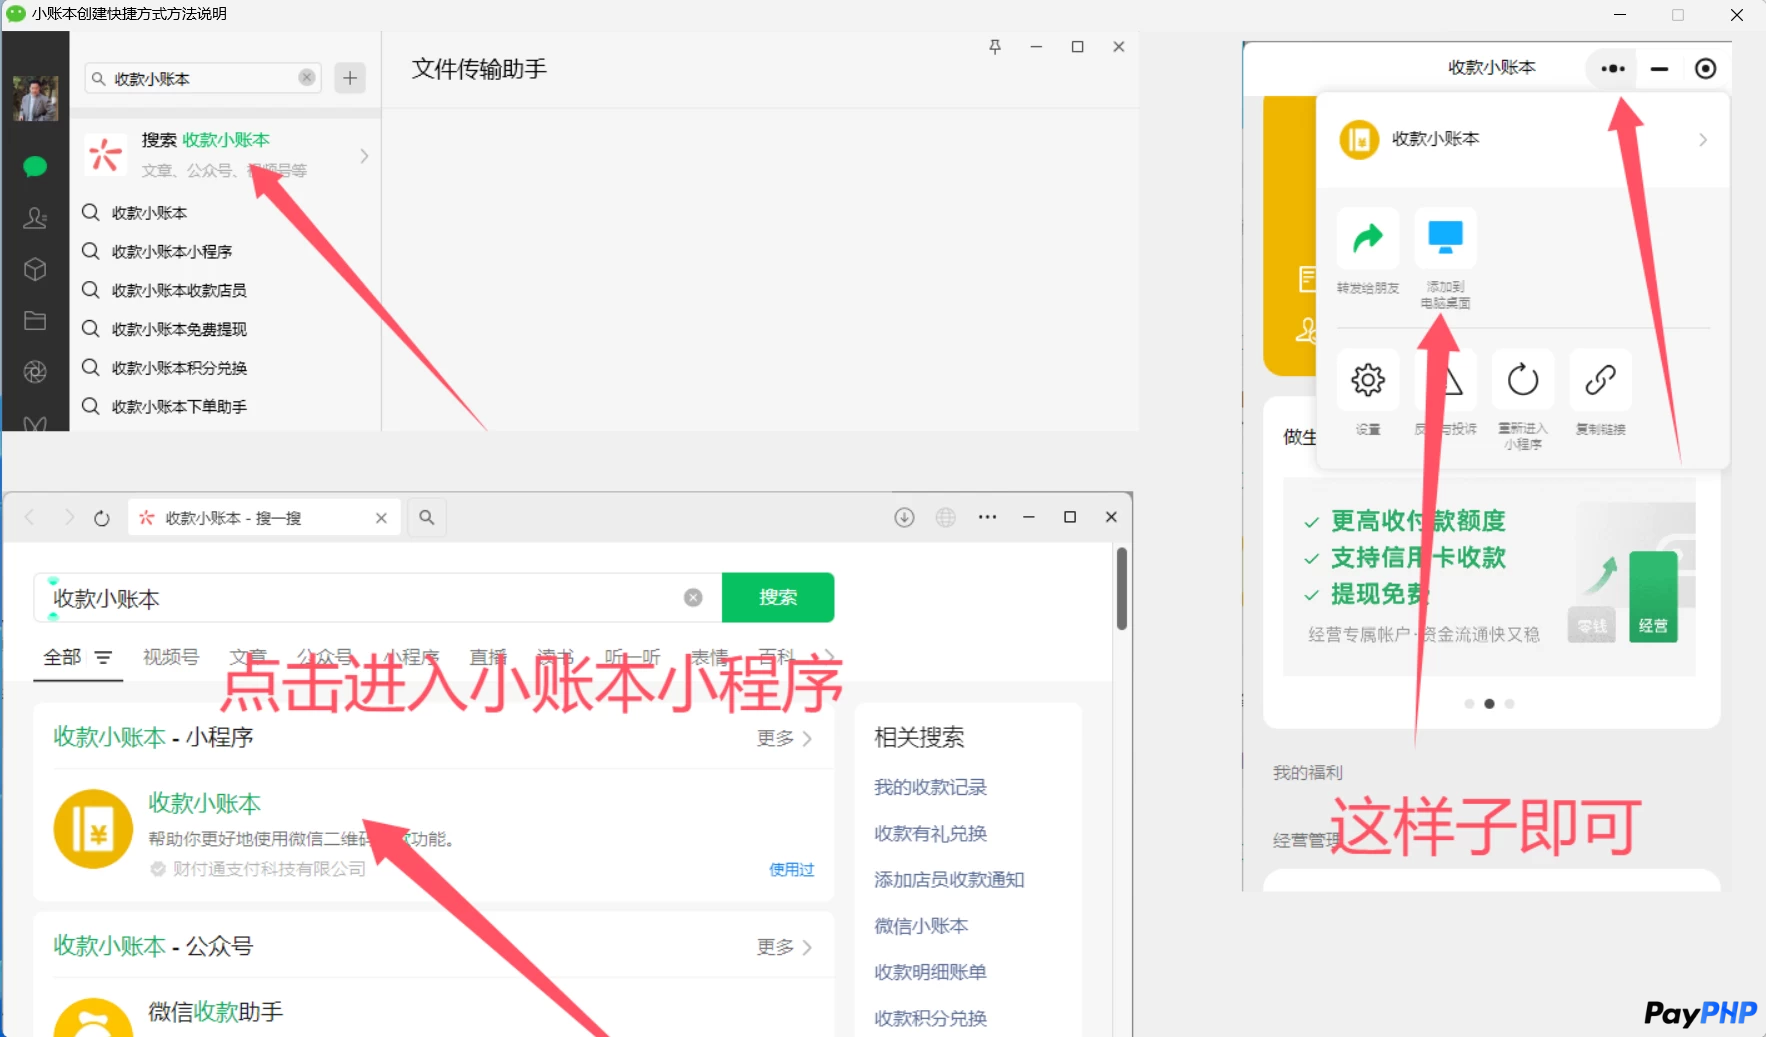Screen dimensions: 1766x1037
Task: Open related search 微信小账本
Action: coord(921,925)
